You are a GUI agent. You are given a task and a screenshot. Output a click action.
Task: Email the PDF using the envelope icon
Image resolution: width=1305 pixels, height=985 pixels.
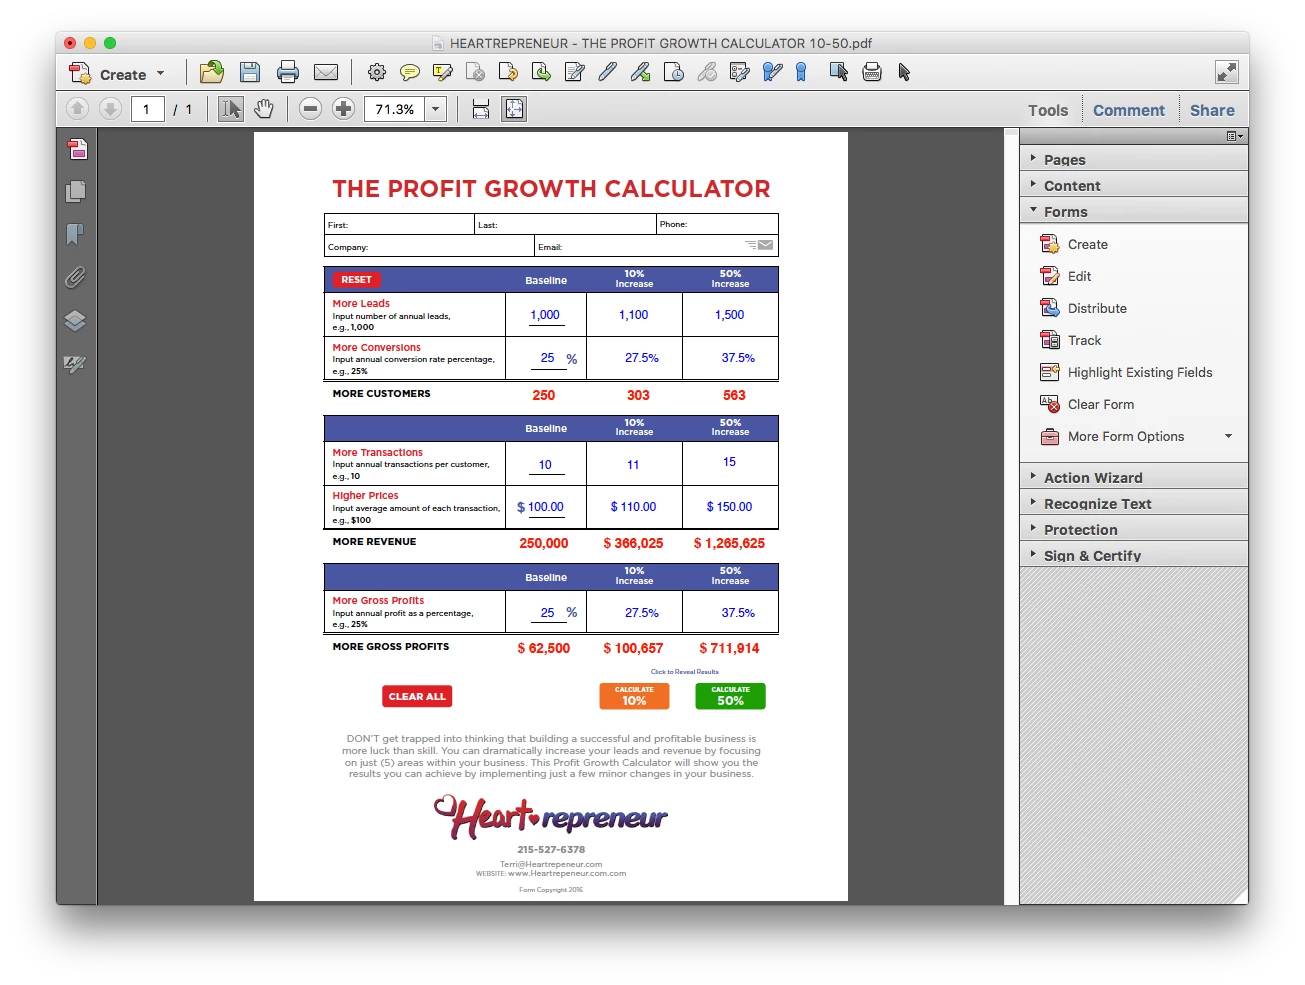[326, 72]
